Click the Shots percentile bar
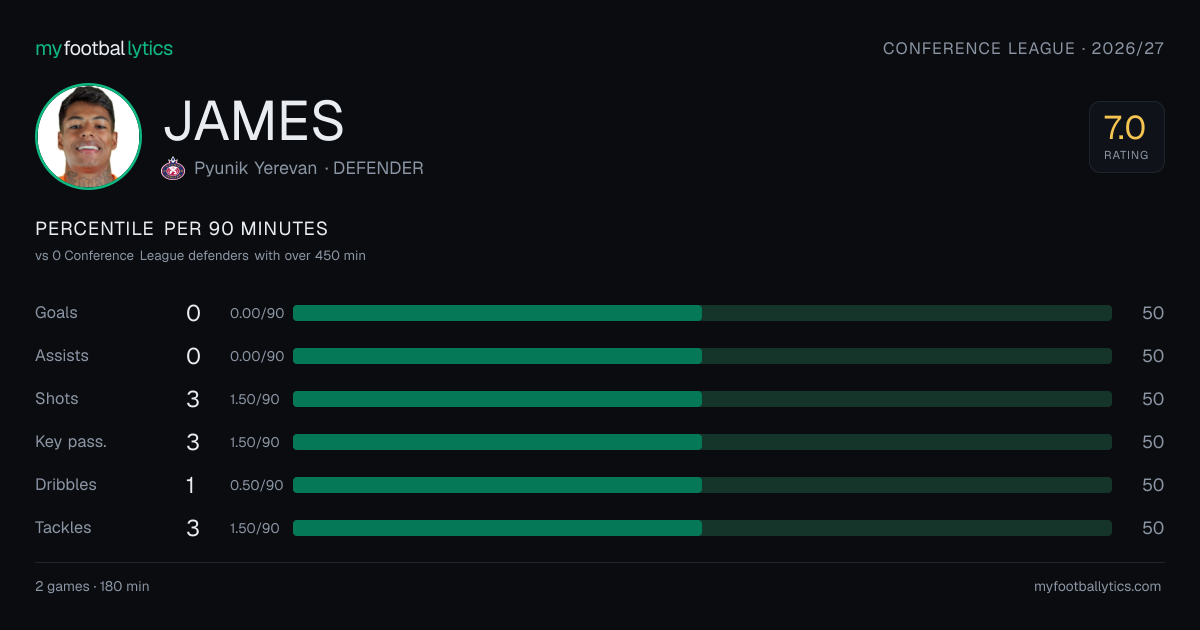This screenshot has width=1200, height=630. tap(702, 399)
